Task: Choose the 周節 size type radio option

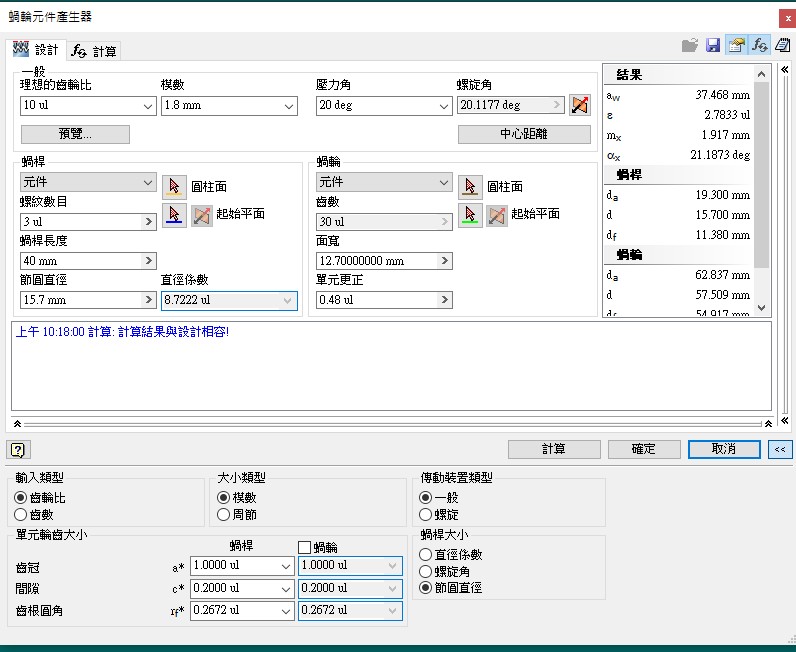Action: (223, 514)
